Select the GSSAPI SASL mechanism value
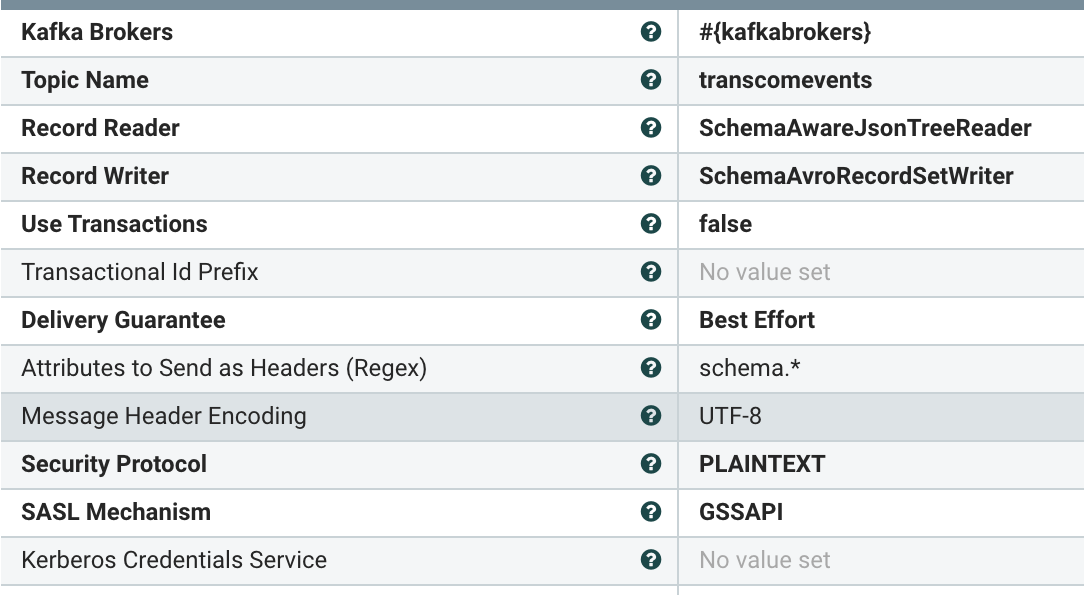The image size is (1084, 595). (x=741, y=512)
